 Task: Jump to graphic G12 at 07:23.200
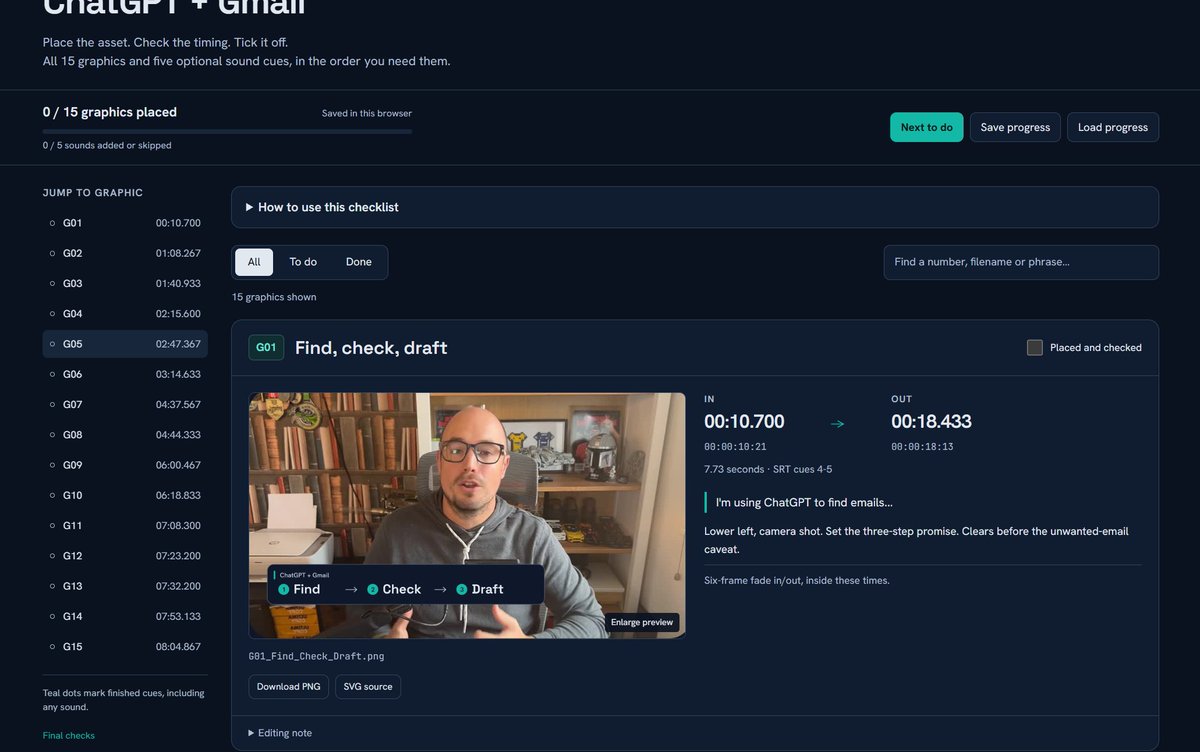(125, 556)
